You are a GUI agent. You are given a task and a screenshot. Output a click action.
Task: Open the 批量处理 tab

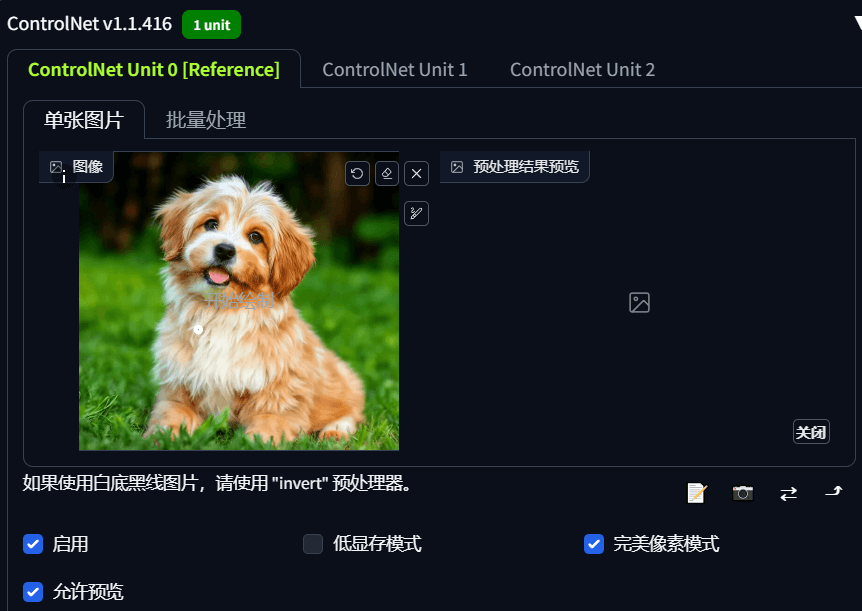point(206,120)
